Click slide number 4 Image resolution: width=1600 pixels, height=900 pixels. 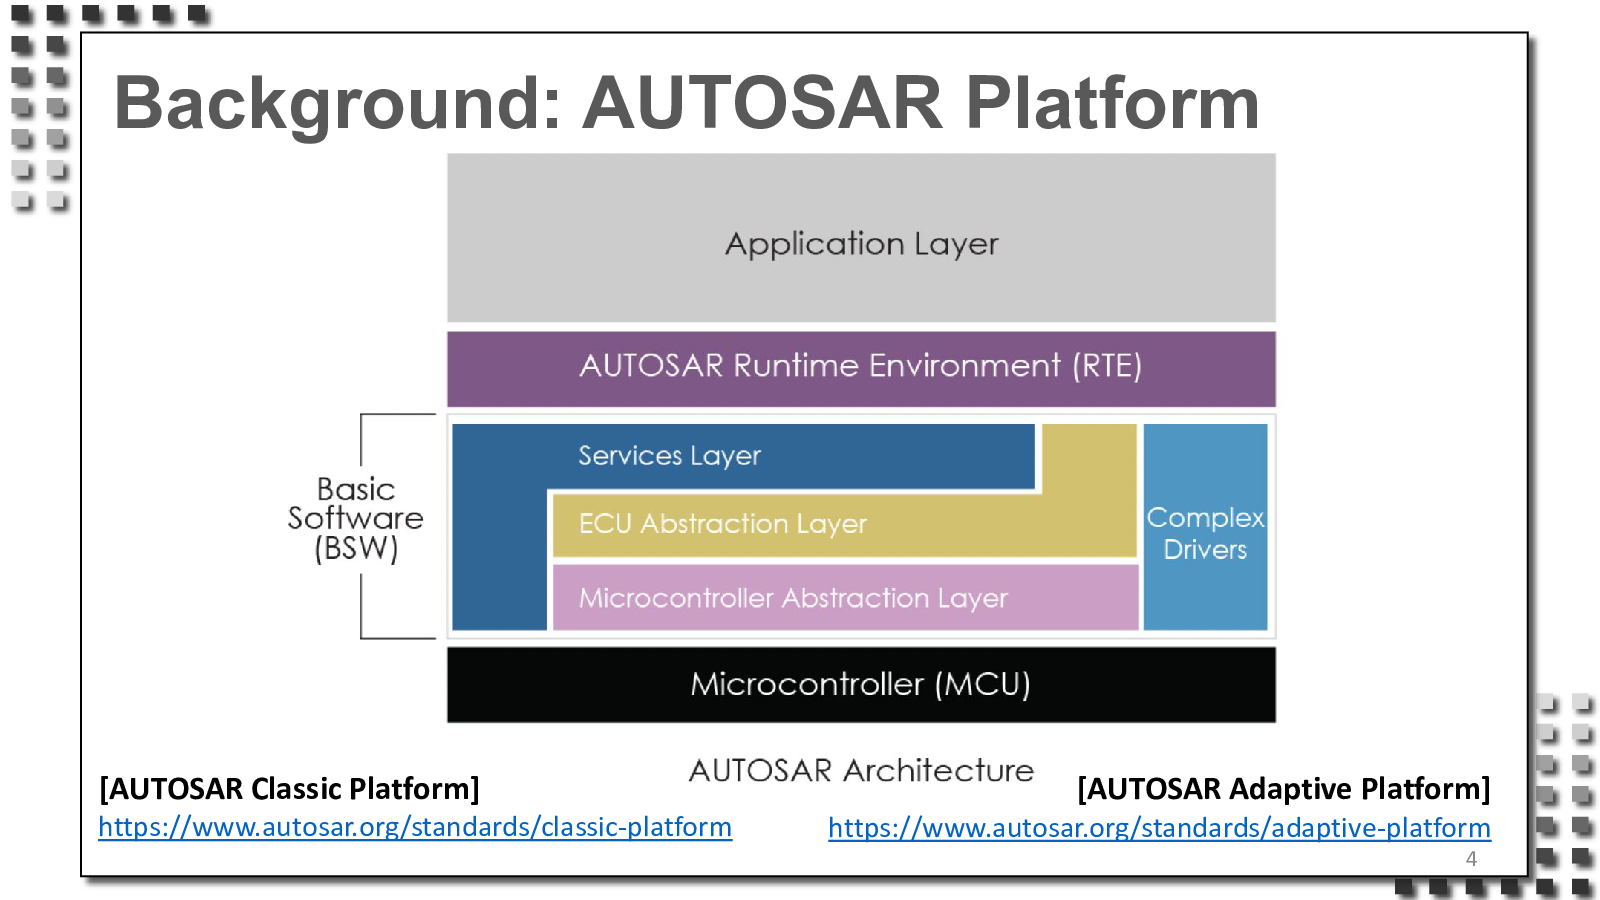(1471, 858)
